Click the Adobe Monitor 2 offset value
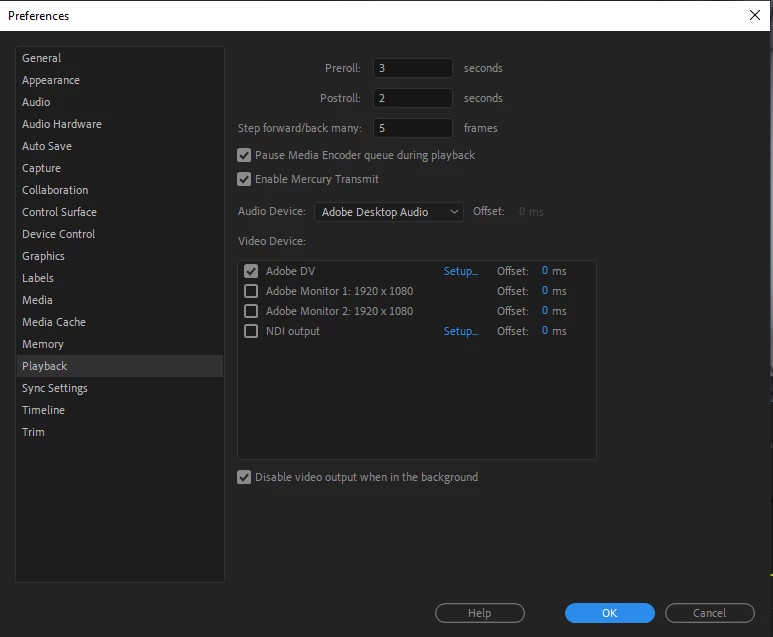Screen dimensions: 773x637 click(545, 311)
